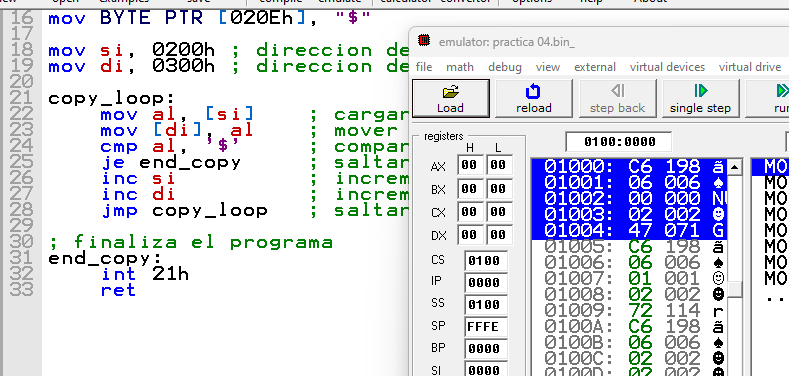Click the DX low byte register field
Image resolution: width=789 pixels, height=376 pixels.
coord(499,235)
